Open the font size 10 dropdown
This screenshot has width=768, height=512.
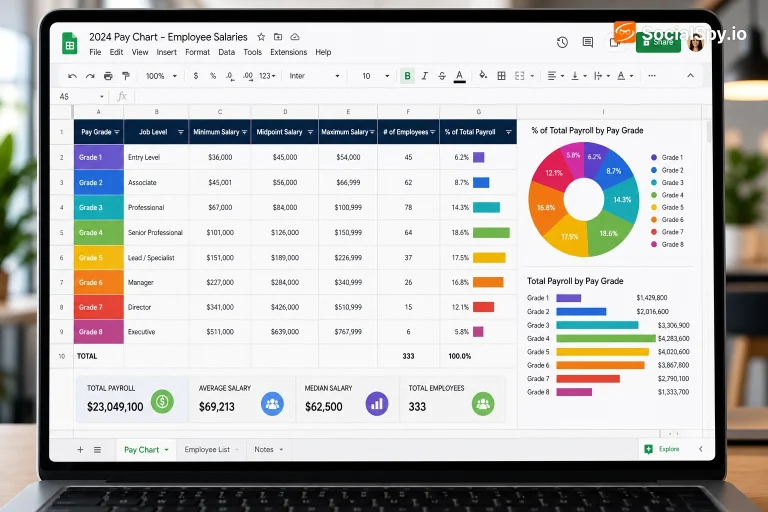tap(376, 76)
